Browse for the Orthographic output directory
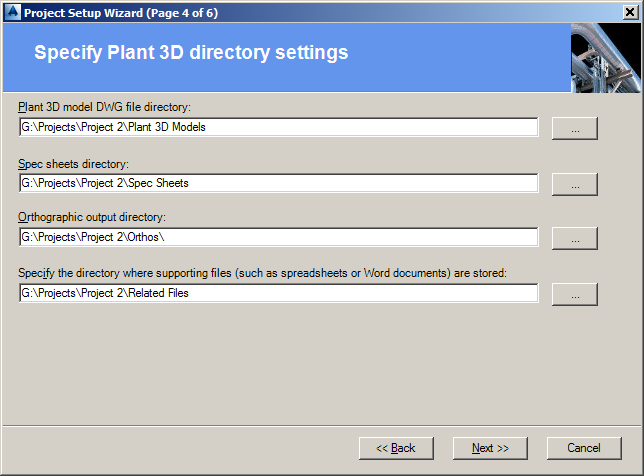The width and height of the screenshot is (644, 476). pos(574,238)
